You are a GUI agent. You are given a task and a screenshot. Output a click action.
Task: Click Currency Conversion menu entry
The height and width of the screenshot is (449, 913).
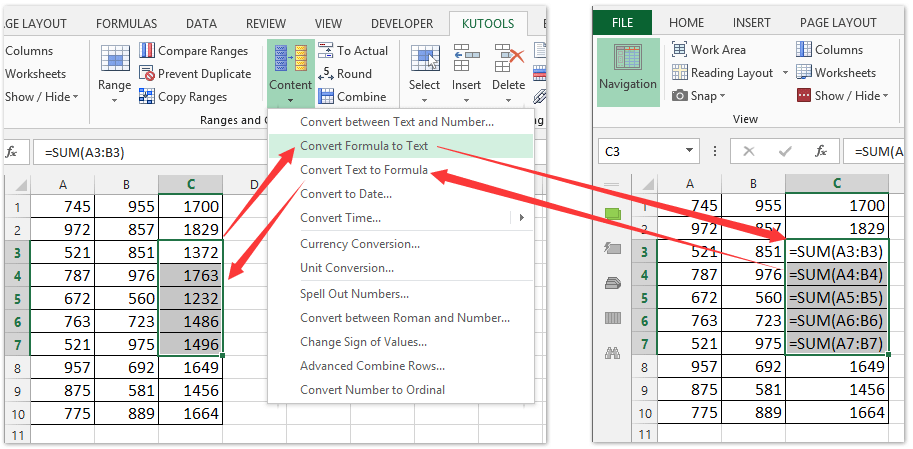coord(360,244)
